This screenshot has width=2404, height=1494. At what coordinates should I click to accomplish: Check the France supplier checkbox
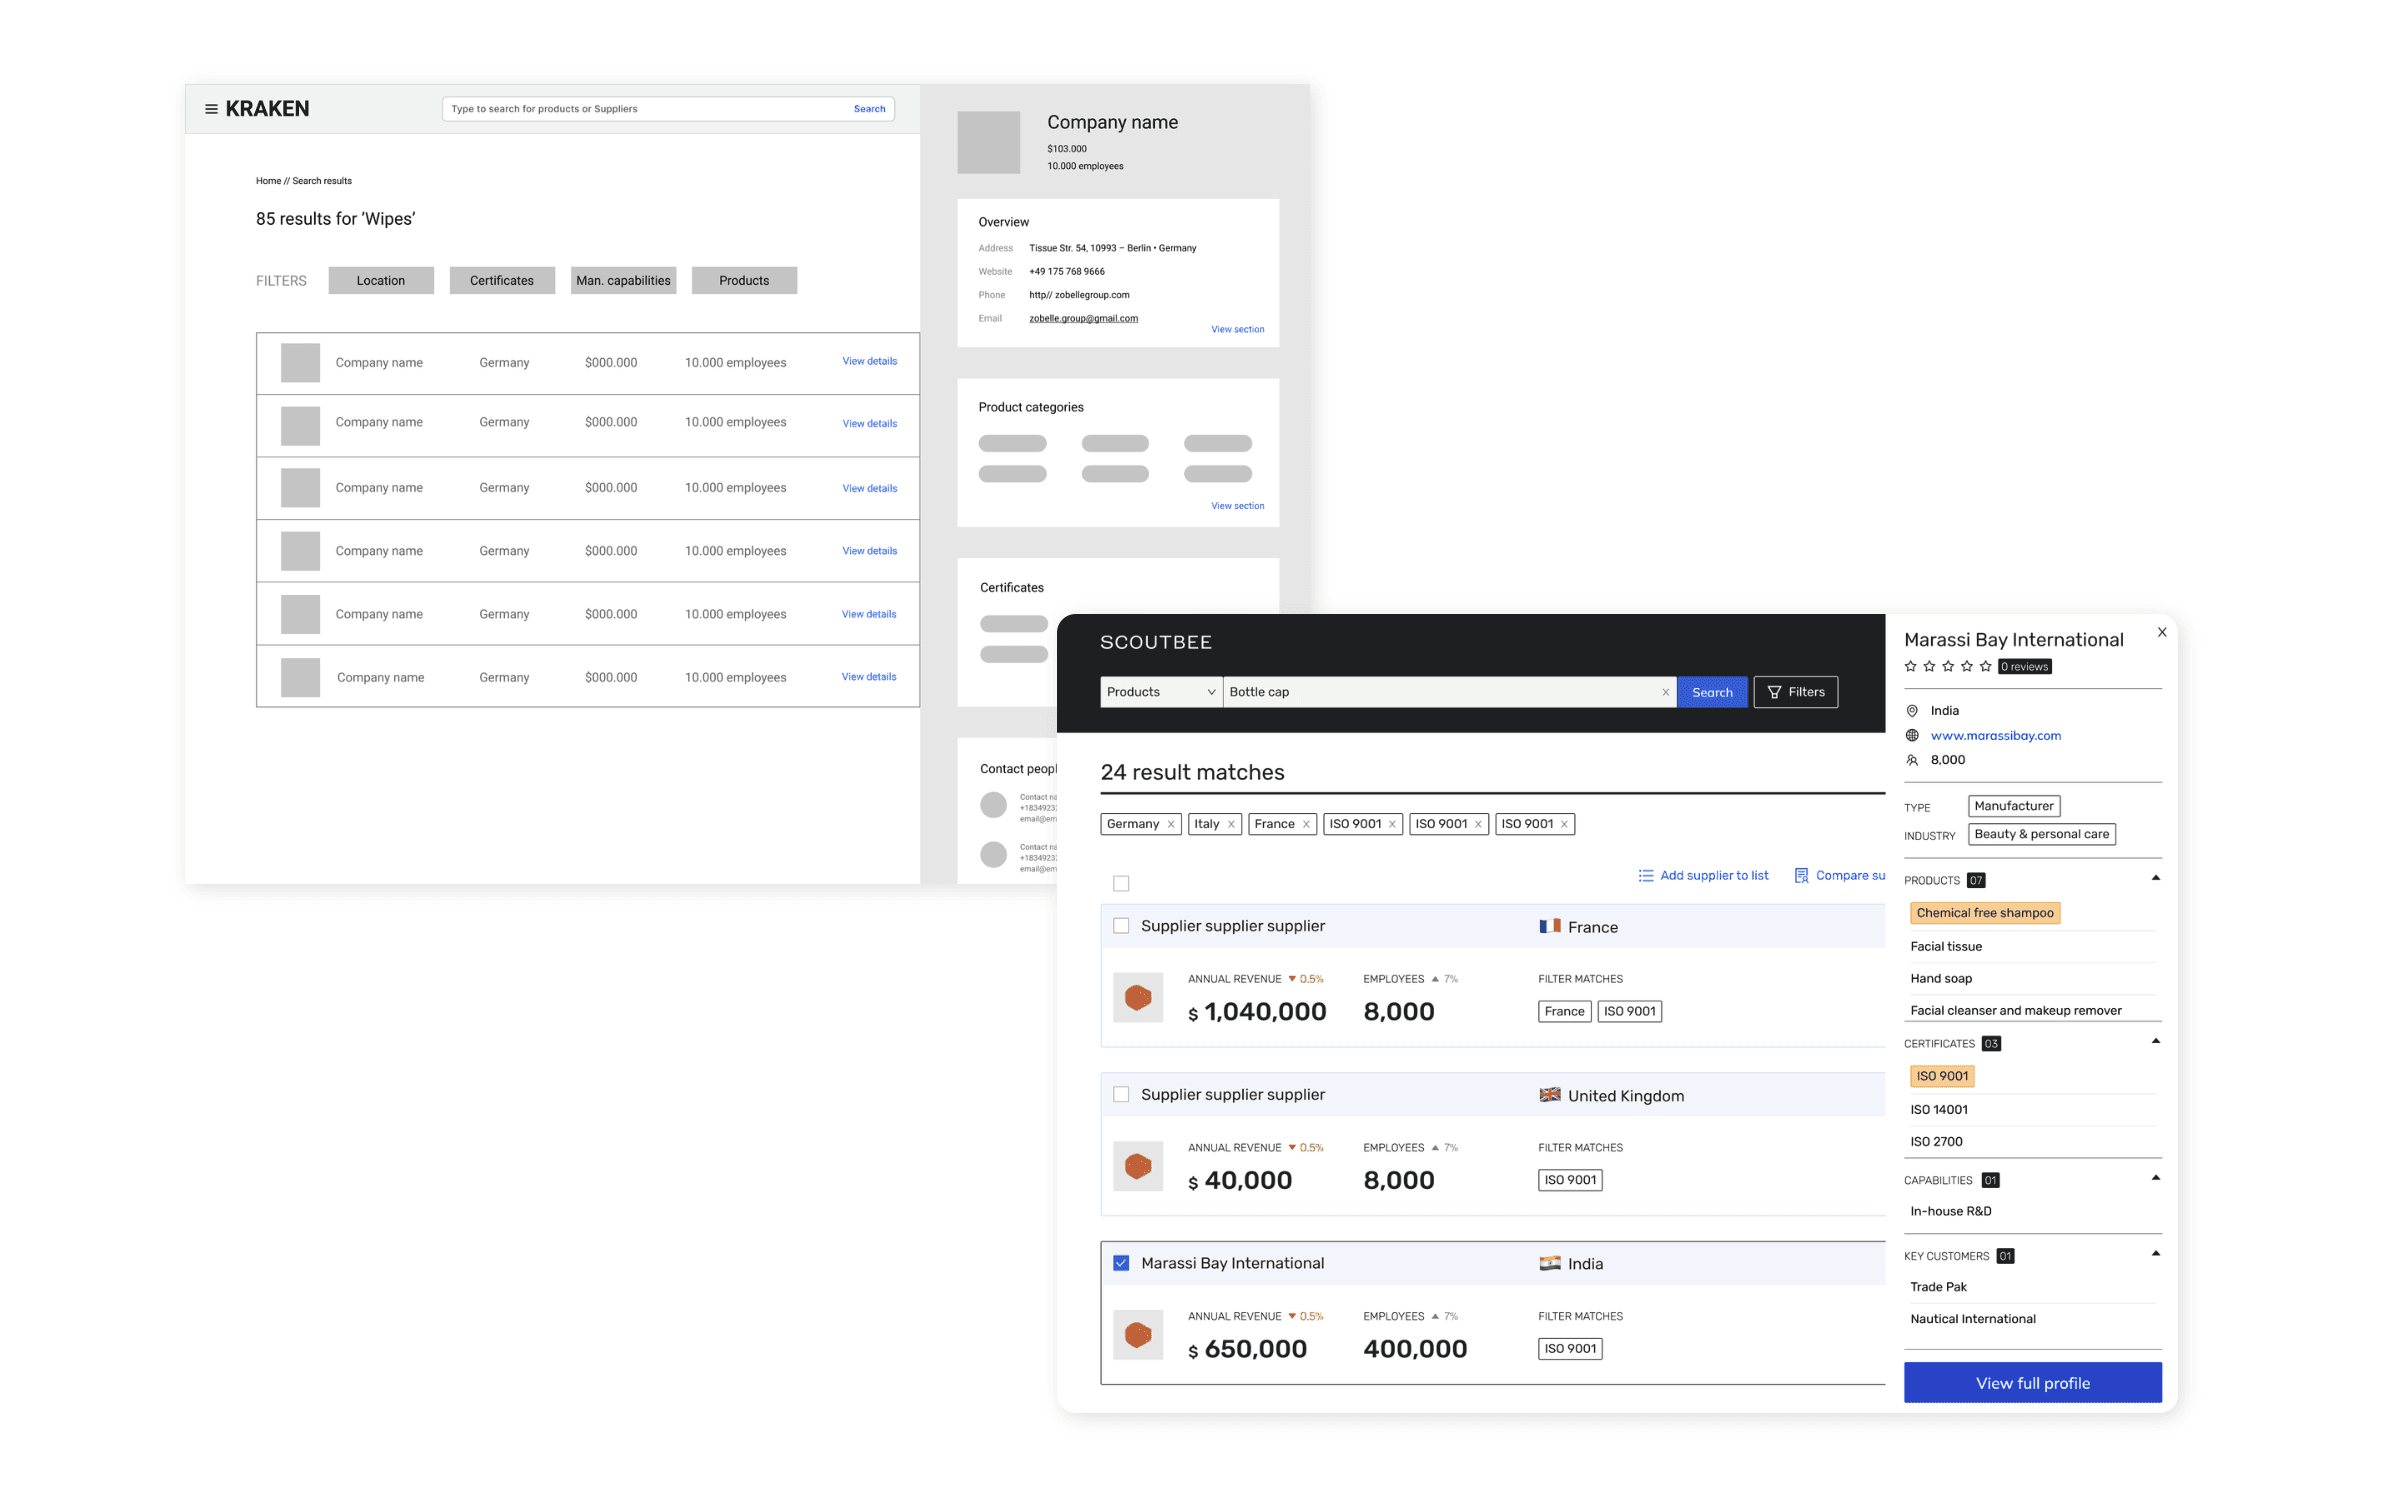click(x=1121, y=926)
